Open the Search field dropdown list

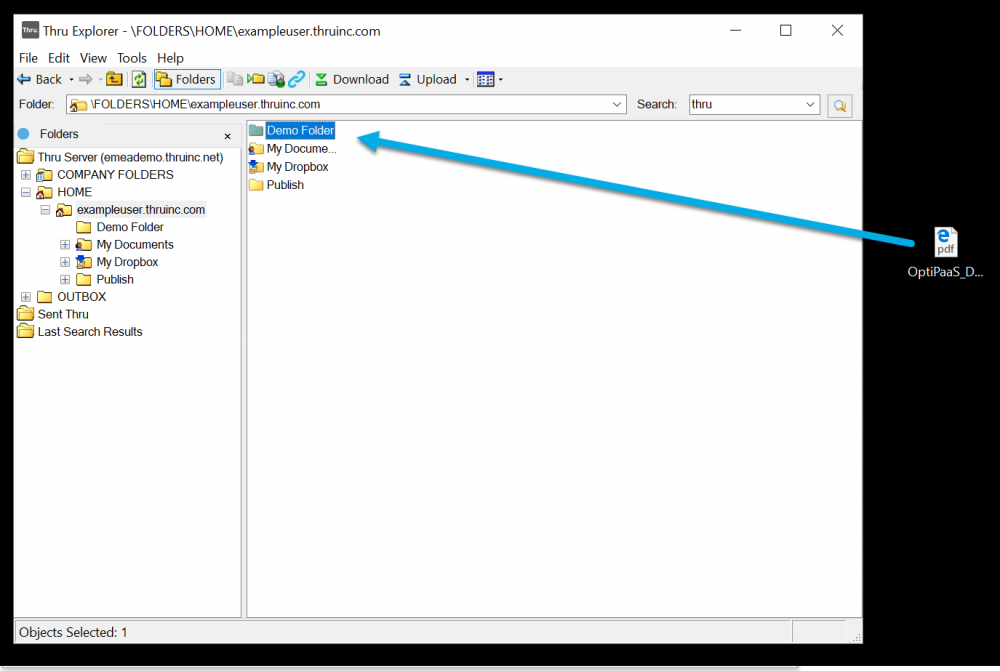tap(810, 105)
